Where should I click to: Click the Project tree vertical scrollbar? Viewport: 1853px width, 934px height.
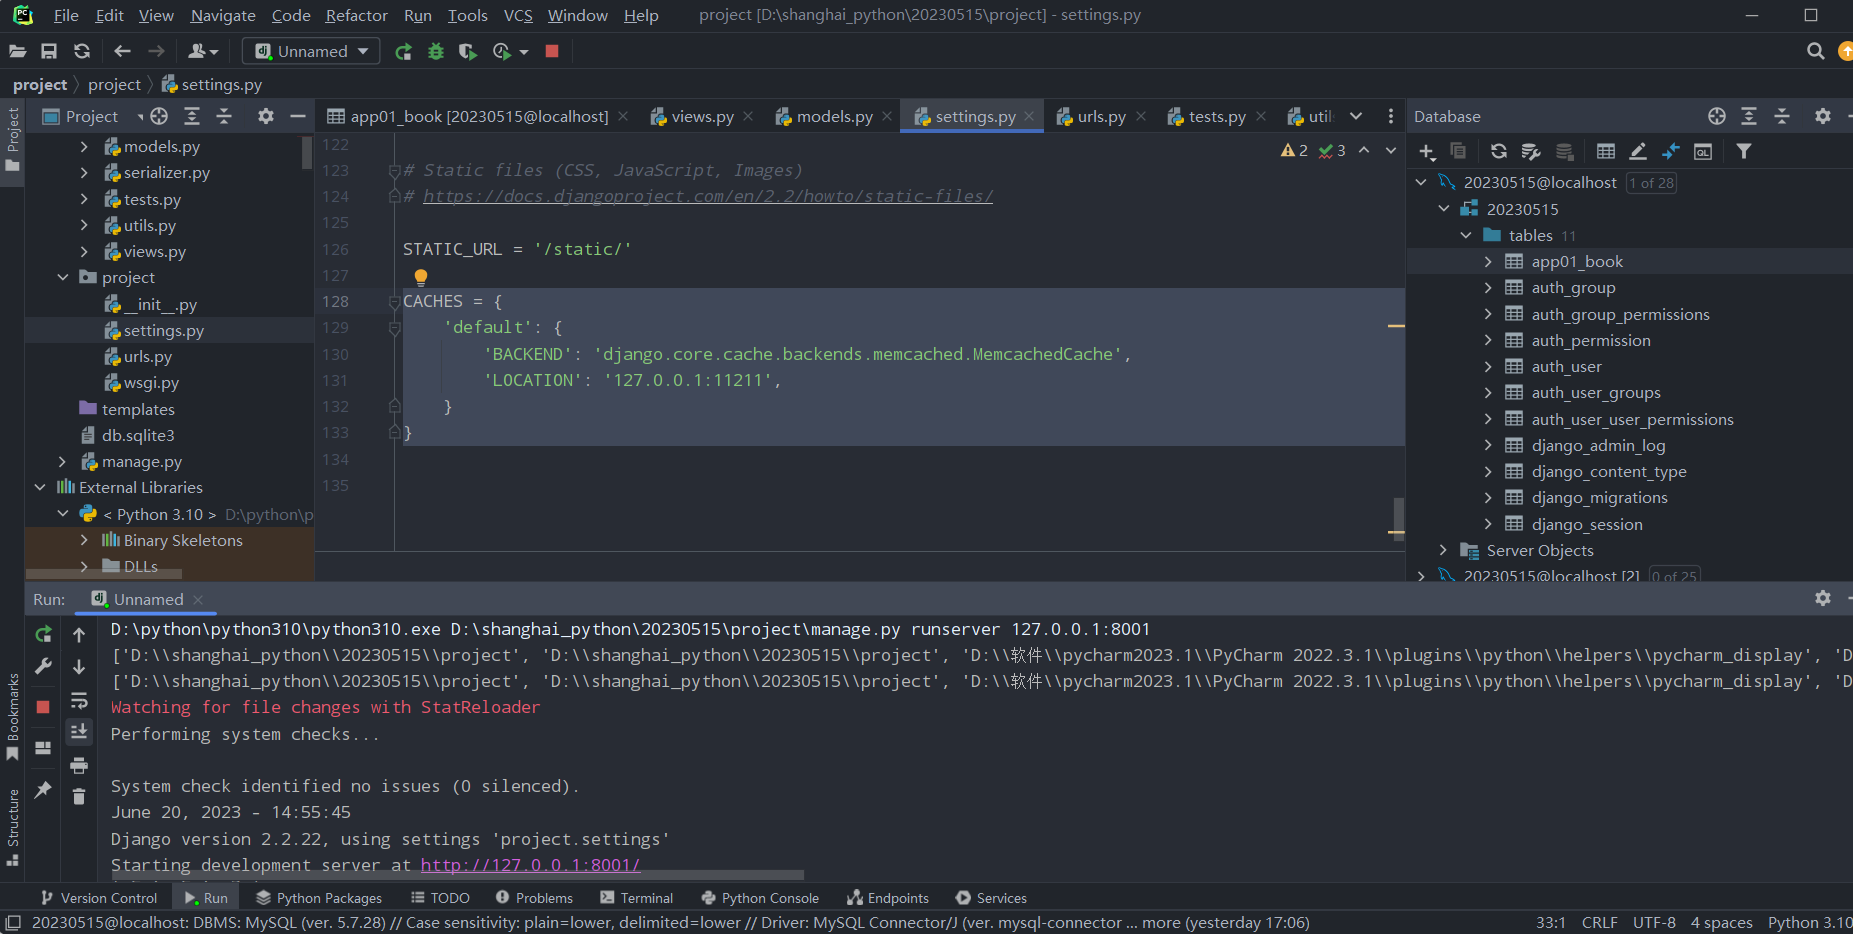point(307,151)
